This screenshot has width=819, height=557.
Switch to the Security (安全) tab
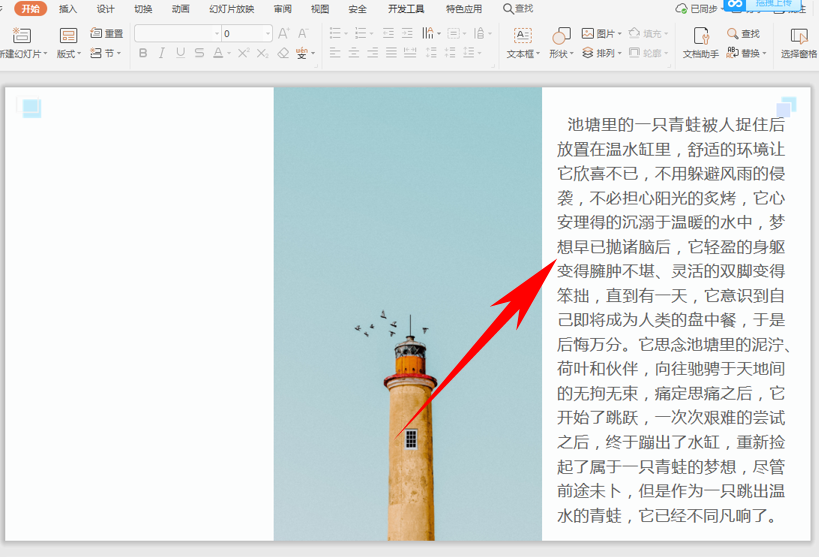358,9
